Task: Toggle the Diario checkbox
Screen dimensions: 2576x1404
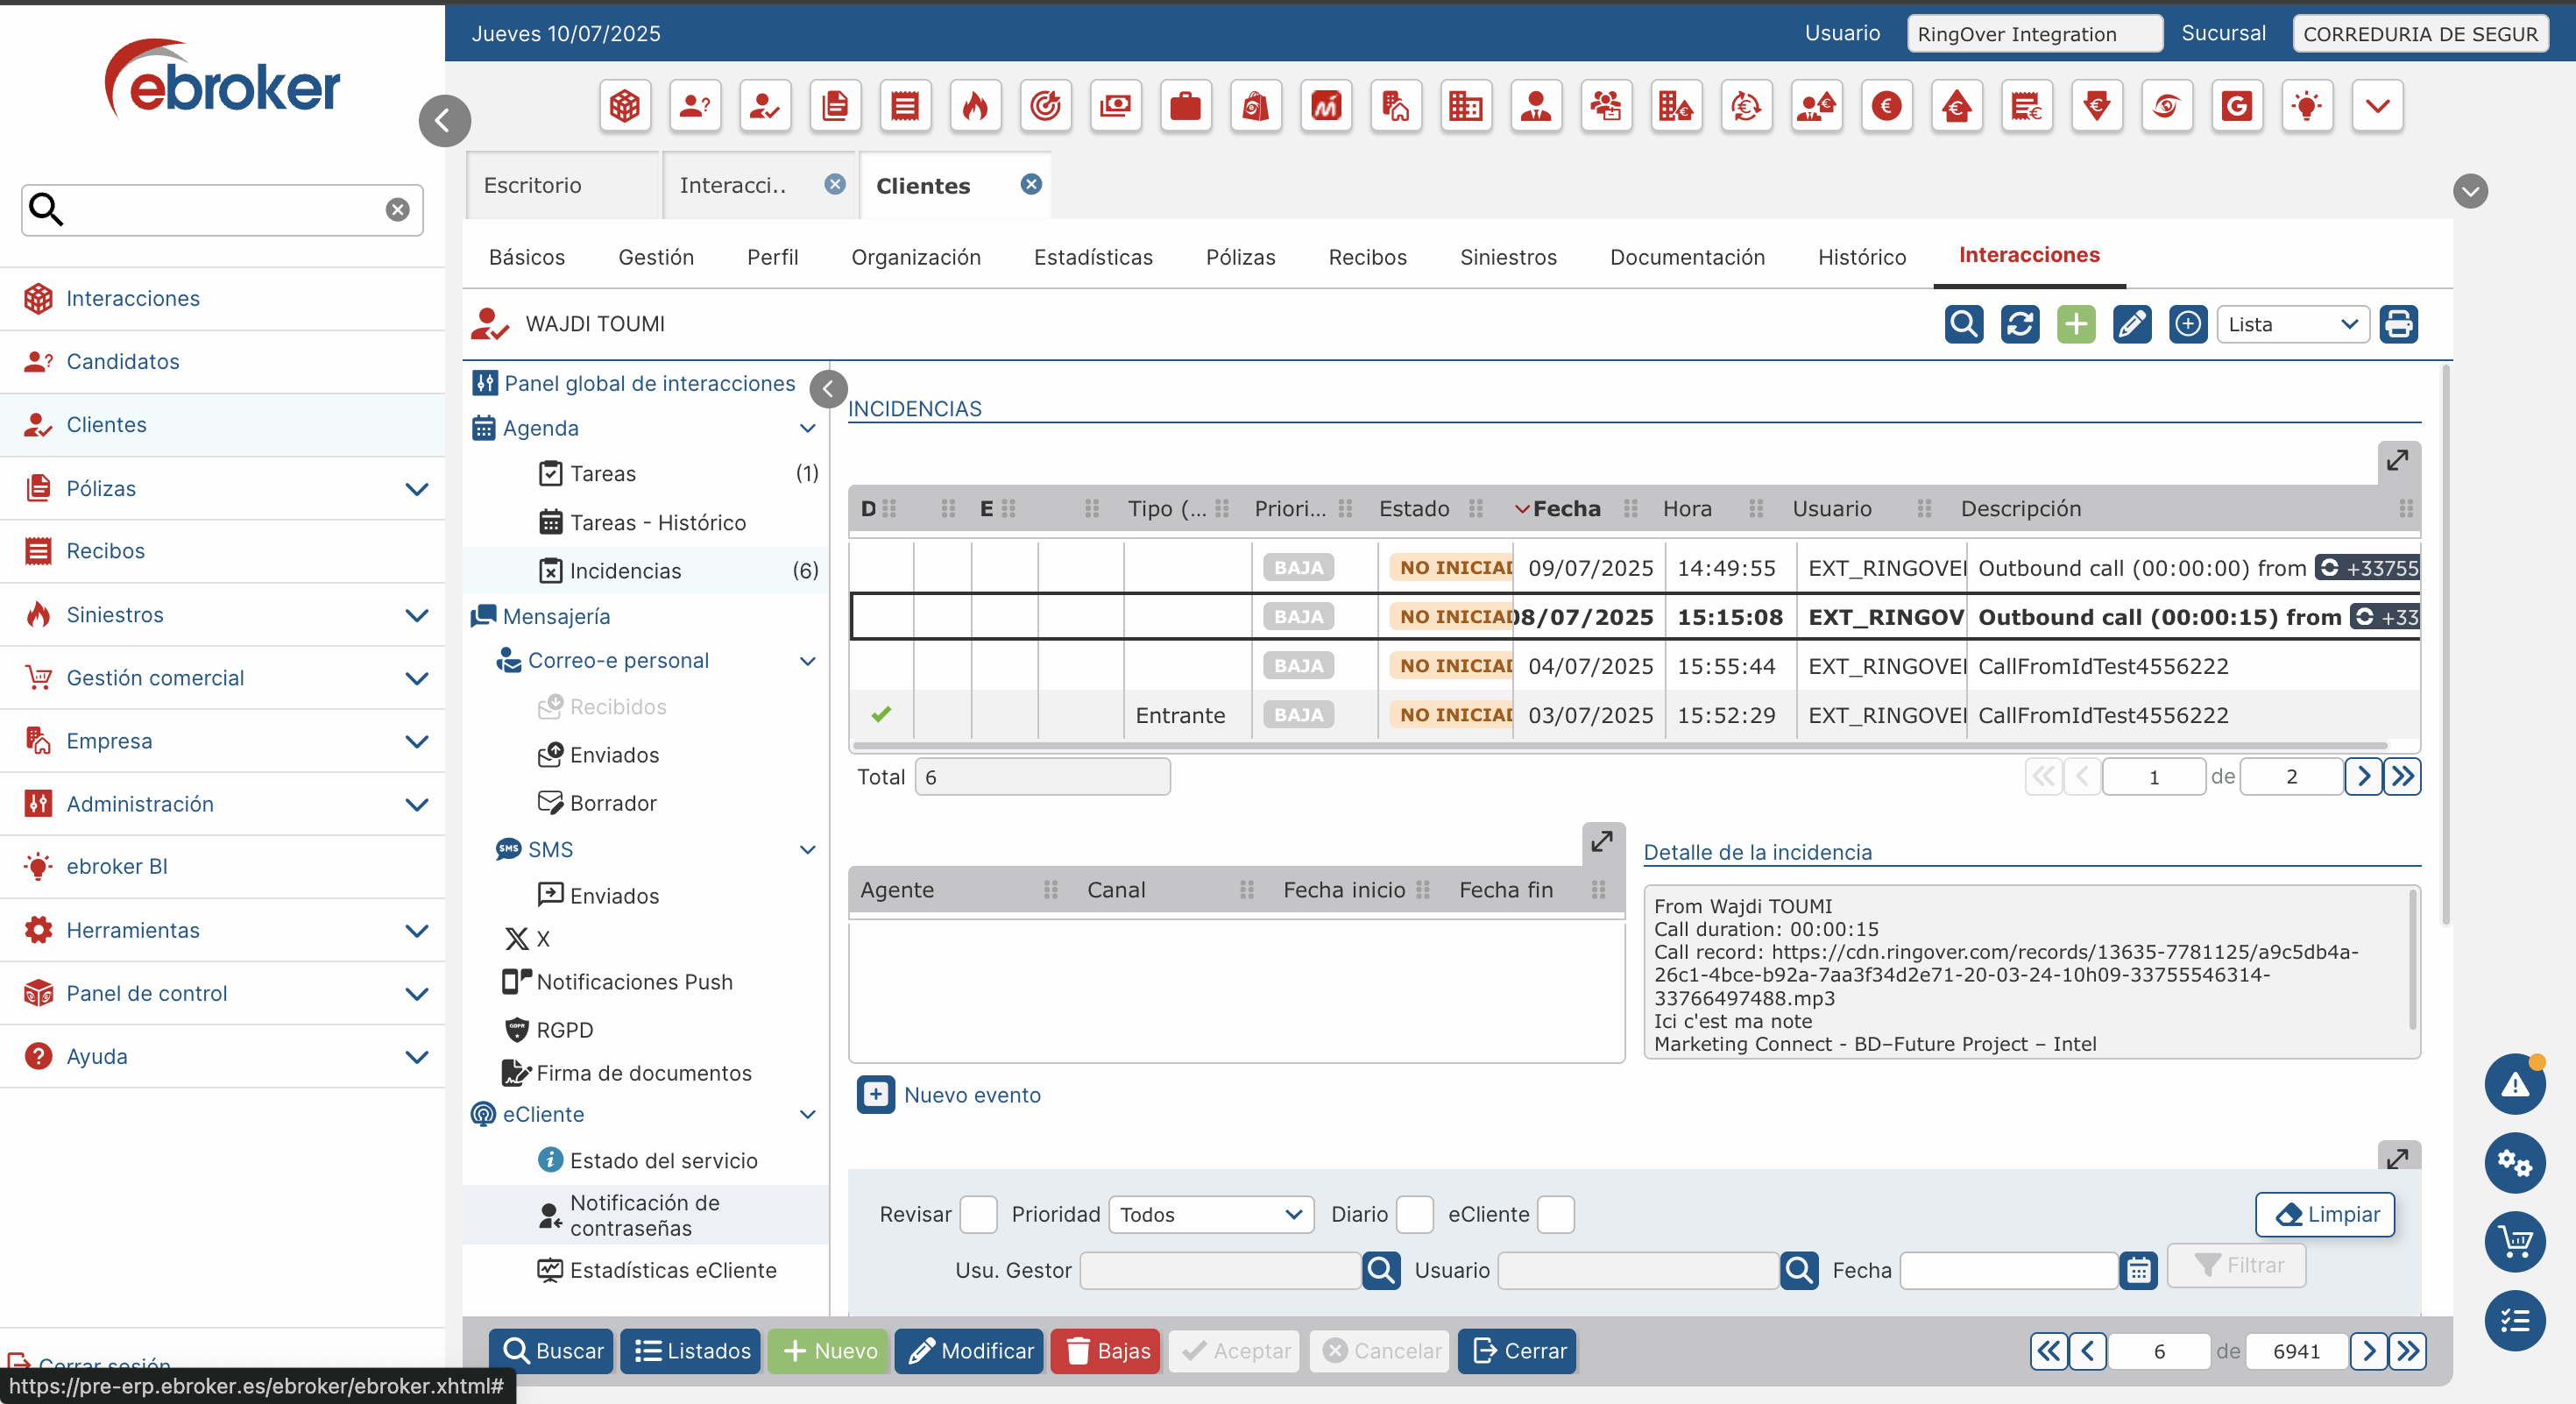Action: pyautogui.click(x=1414, y=1214)
